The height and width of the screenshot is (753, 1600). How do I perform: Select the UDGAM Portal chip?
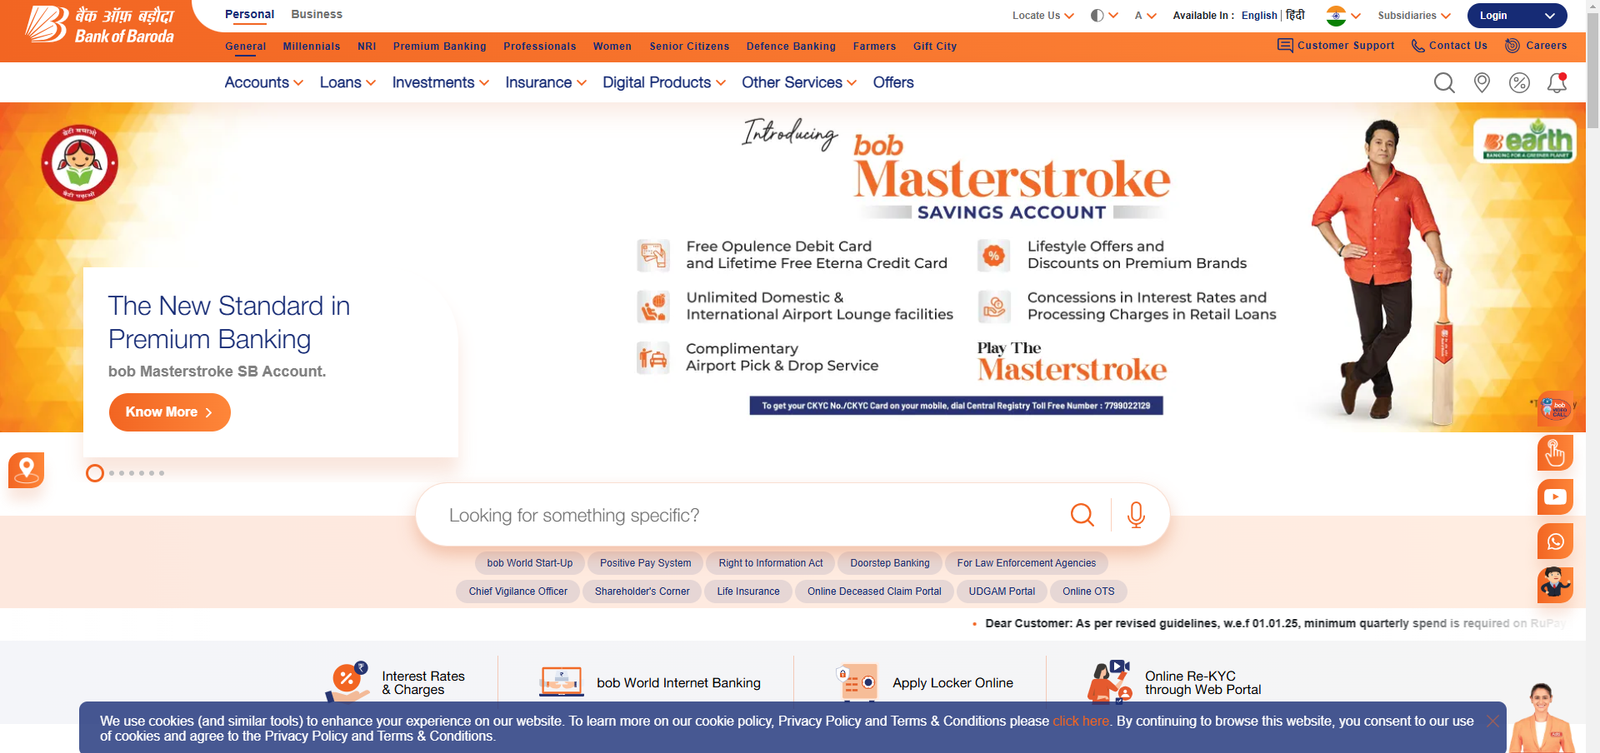click(1002, 591)
